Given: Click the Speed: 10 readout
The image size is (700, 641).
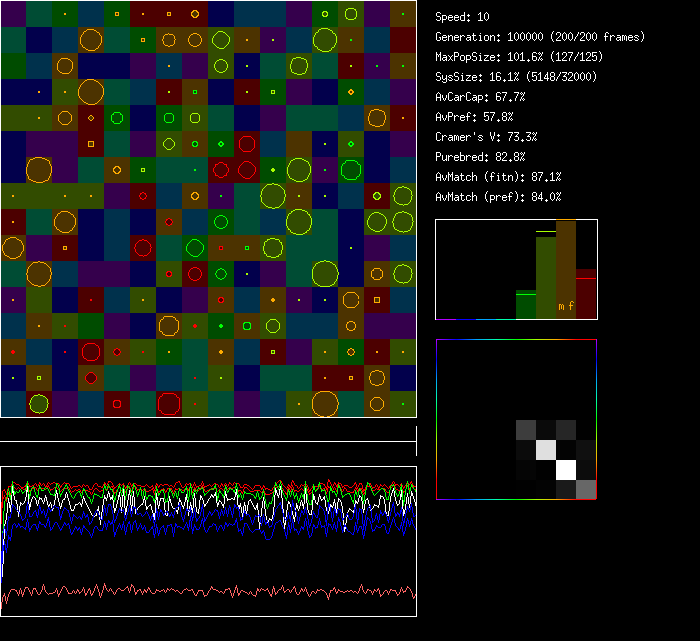Looking at the screenshot, I should pos(463,17).
